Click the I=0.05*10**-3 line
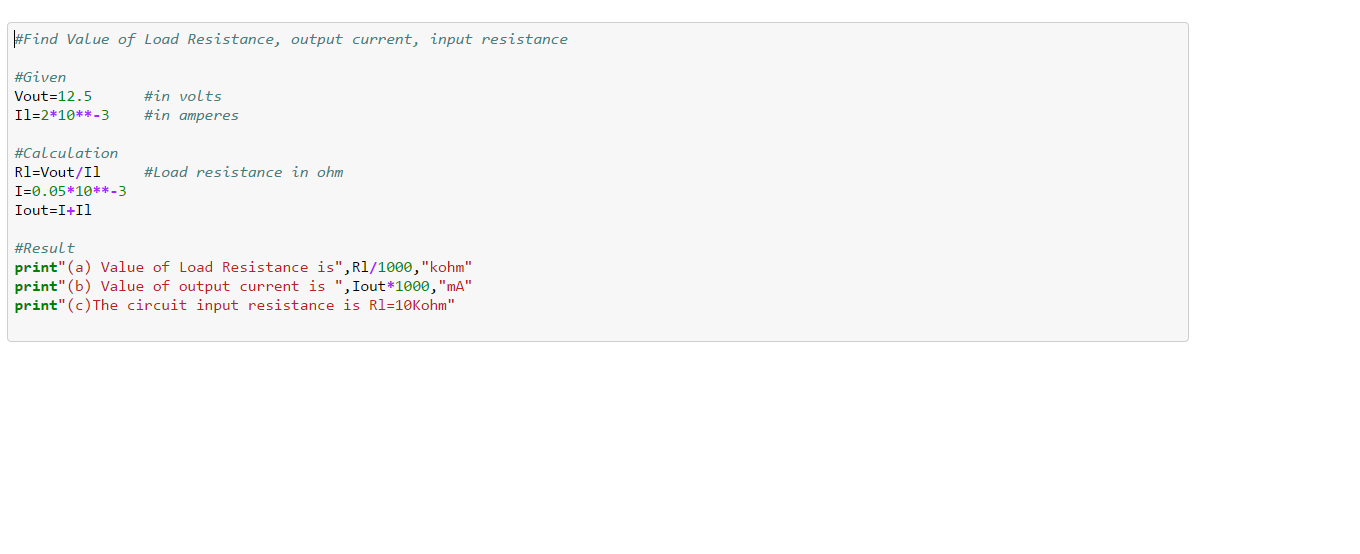This screenshot has width=1360, height=554. pos(70,192)
